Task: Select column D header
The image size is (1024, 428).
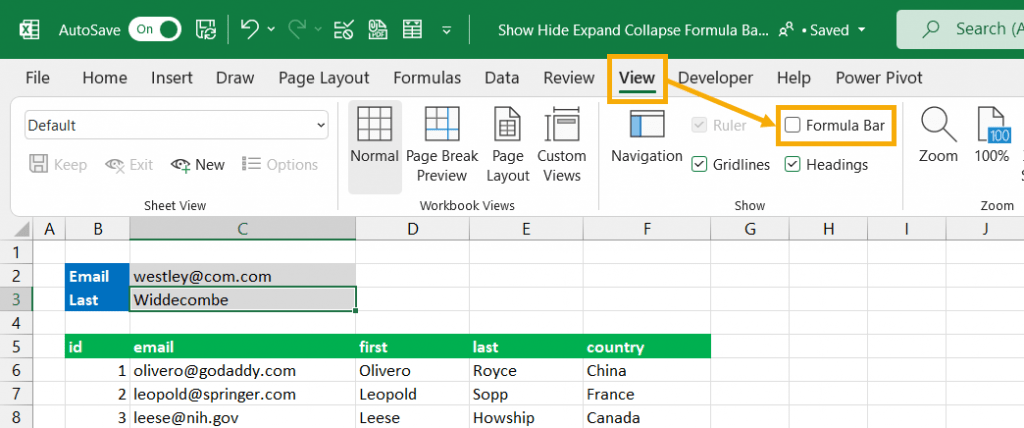Action: point(412,230)
